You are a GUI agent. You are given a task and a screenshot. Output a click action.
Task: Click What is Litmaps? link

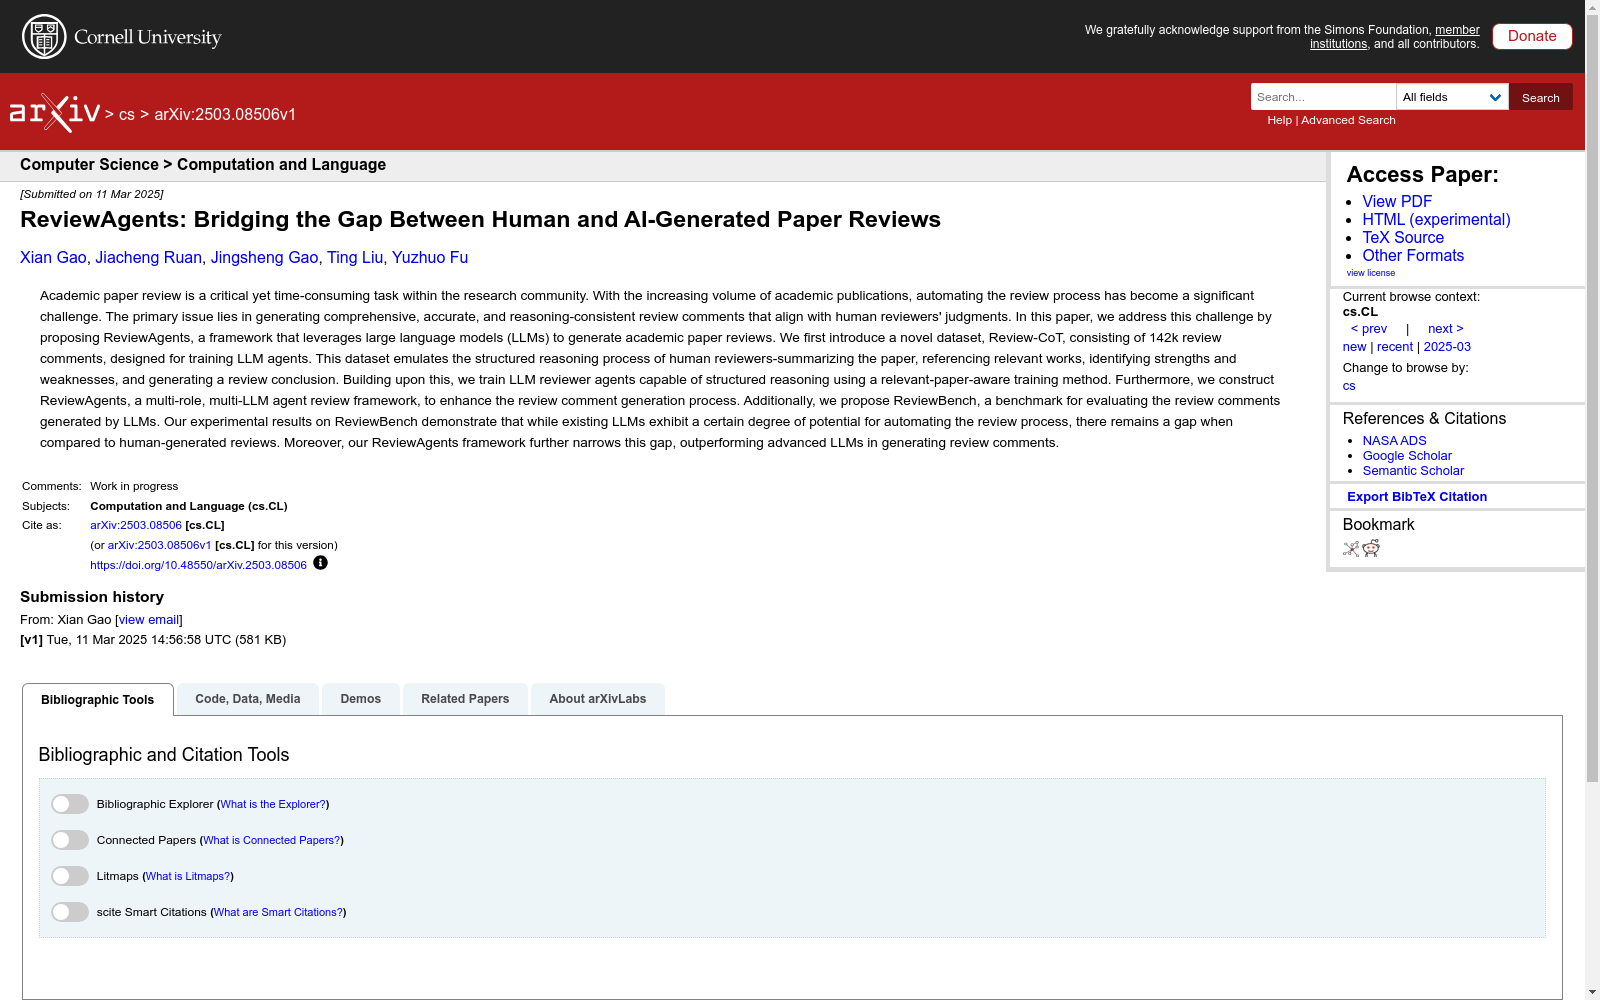[x=188, y=876]
